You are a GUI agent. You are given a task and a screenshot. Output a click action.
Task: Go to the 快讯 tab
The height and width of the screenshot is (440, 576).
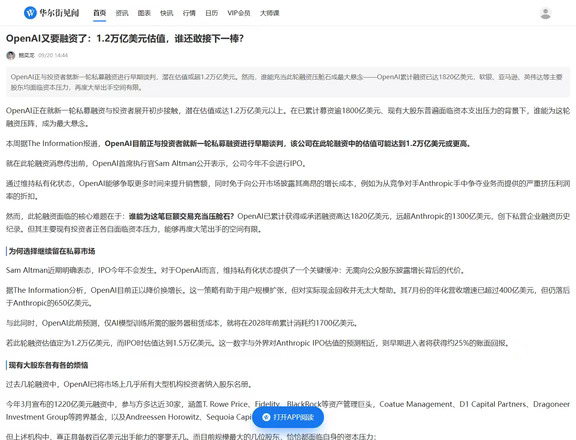167,13
